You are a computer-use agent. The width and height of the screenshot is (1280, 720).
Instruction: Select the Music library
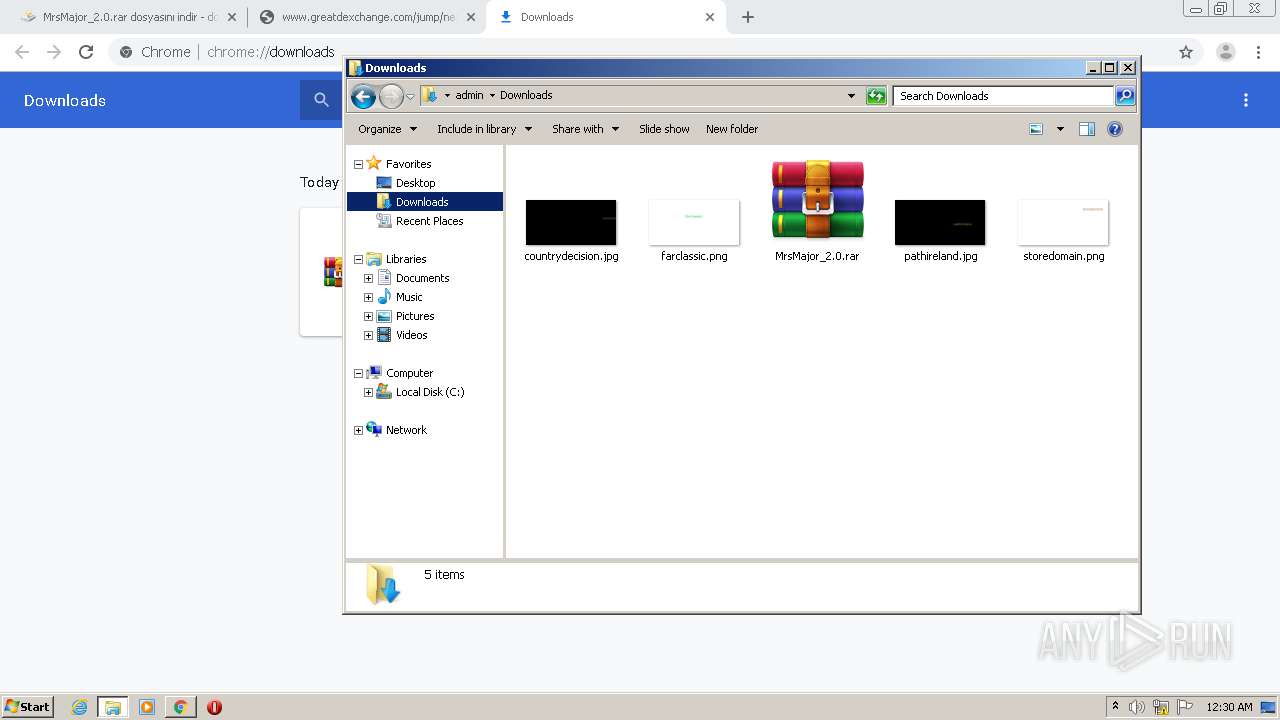409,297
